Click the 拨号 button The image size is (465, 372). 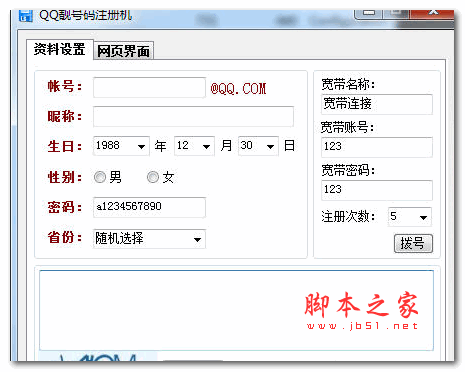413,243
